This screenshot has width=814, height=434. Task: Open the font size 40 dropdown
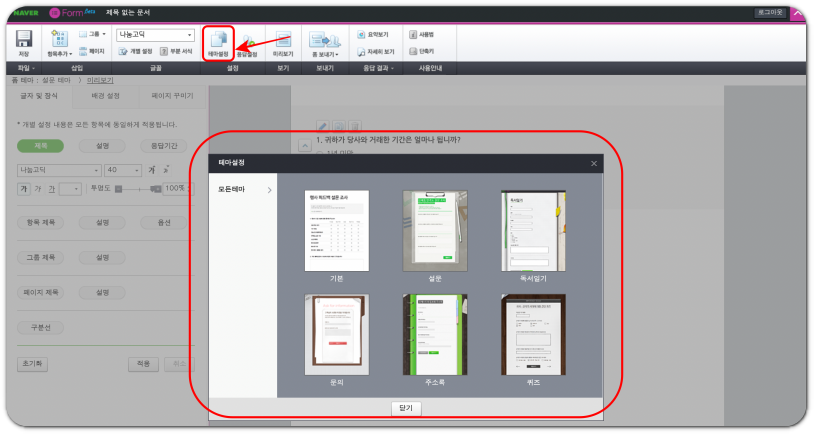click(123, 170)
